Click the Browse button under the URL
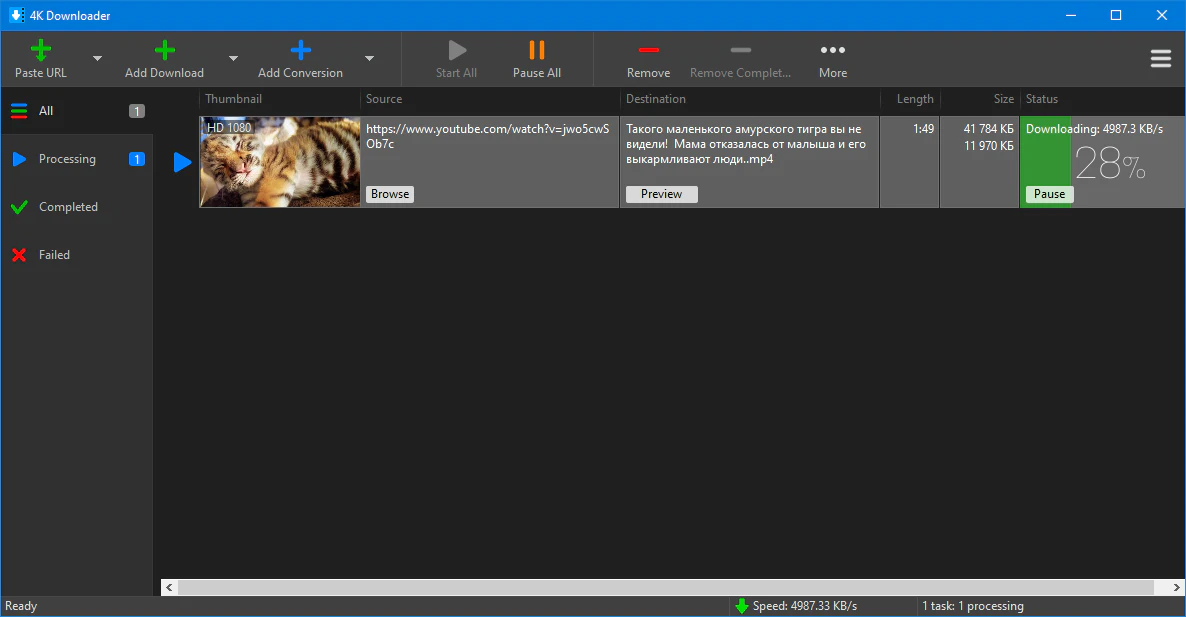The image size is (1186, 617). (390, 194)
